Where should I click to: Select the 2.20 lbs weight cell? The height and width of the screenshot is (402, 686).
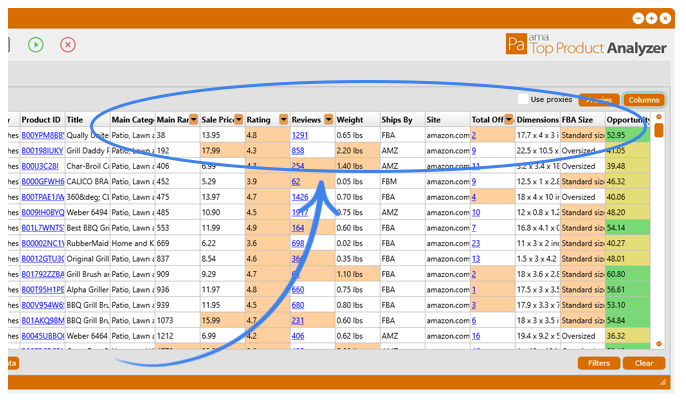[357, 150]
